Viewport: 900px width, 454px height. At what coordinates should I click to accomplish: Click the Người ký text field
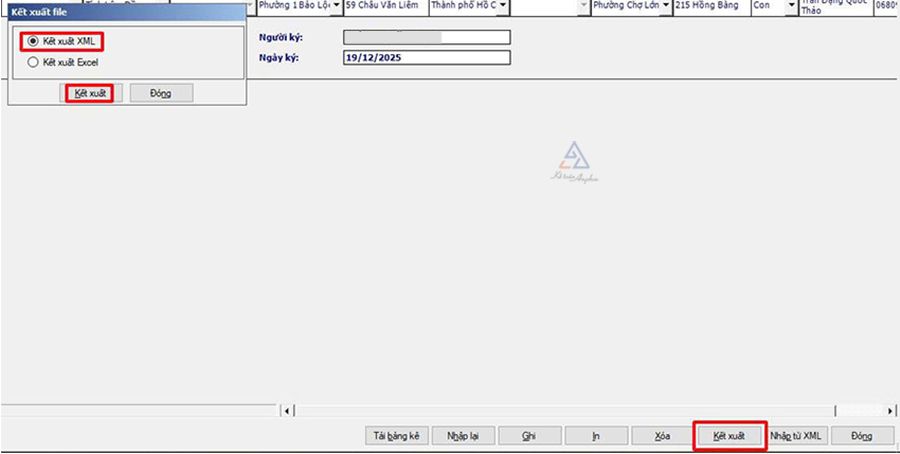tap(426, 38)
